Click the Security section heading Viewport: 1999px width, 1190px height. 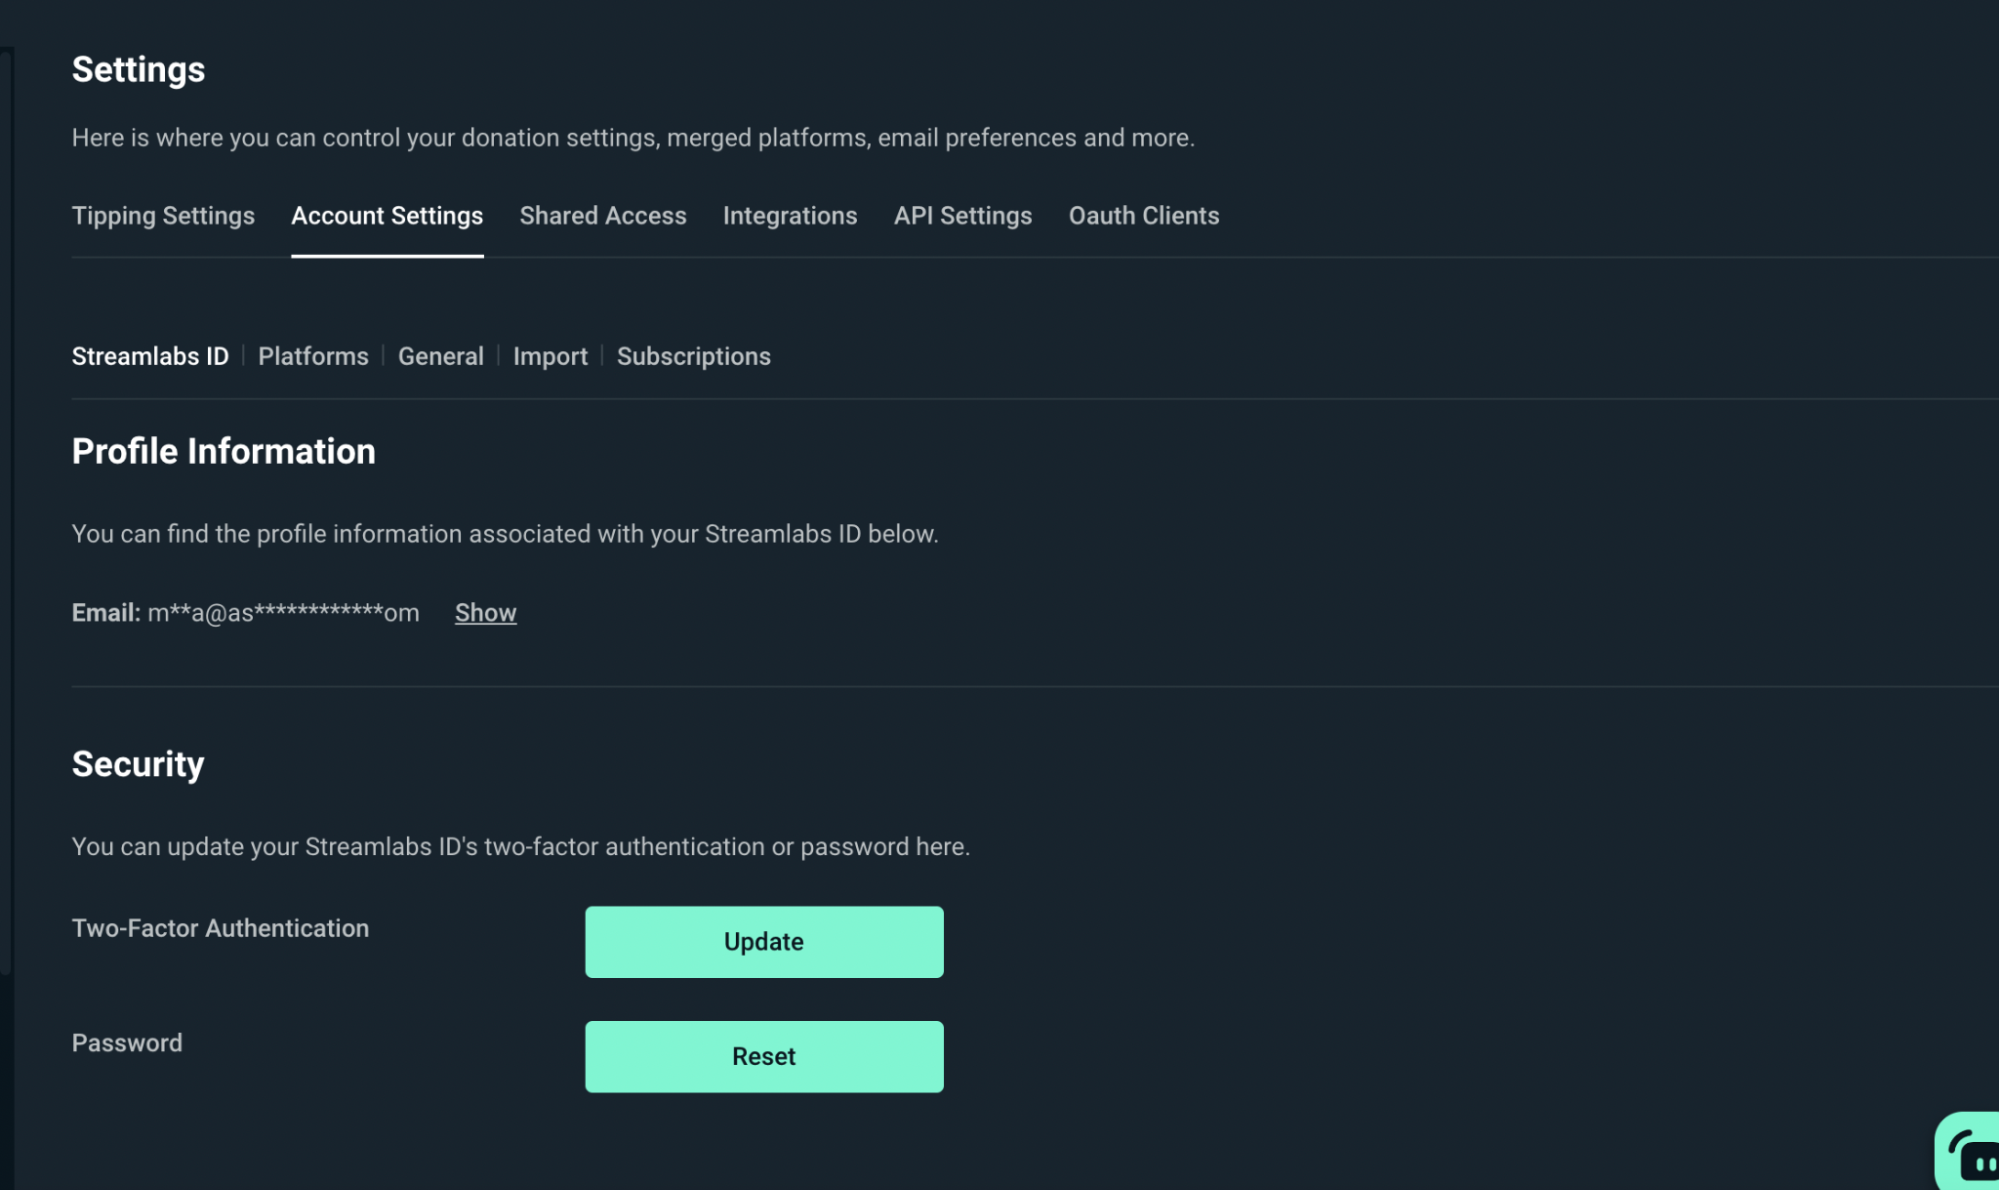point(138,764)
